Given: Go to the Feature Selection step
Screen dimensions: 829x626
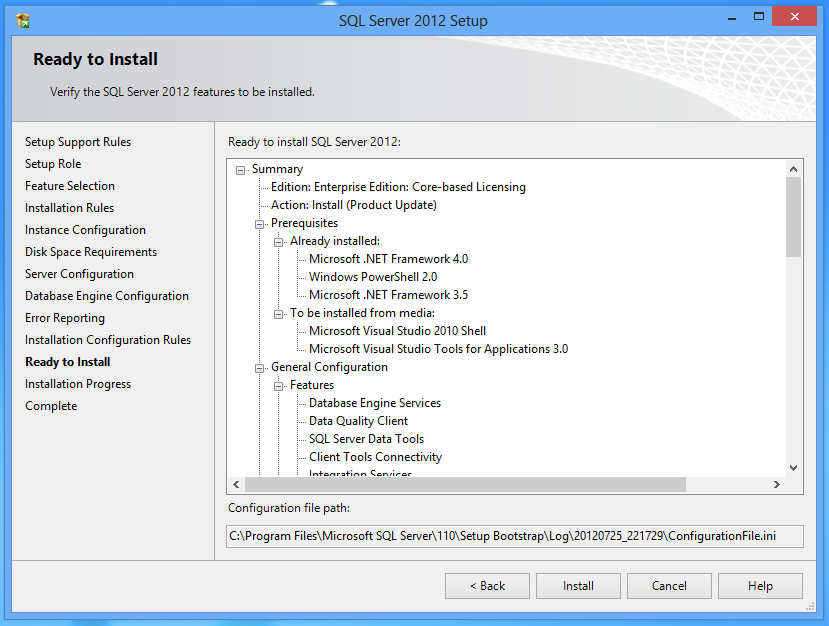Looking at the screenshot, I should (70, 186).
